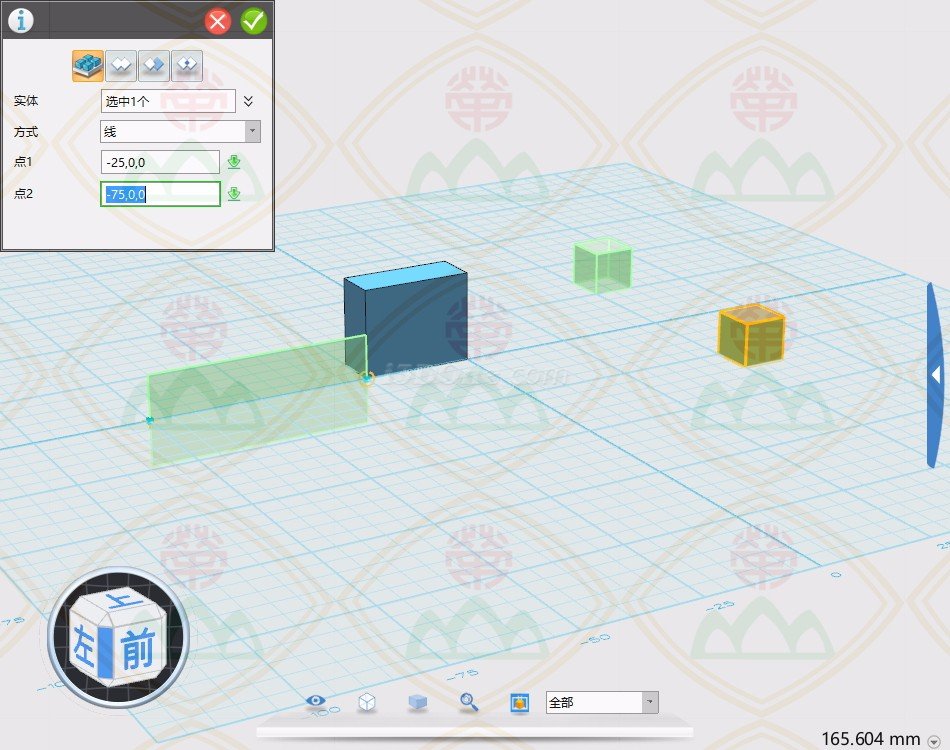Click the 前 face on the view cube

click(x=137, y=650)
